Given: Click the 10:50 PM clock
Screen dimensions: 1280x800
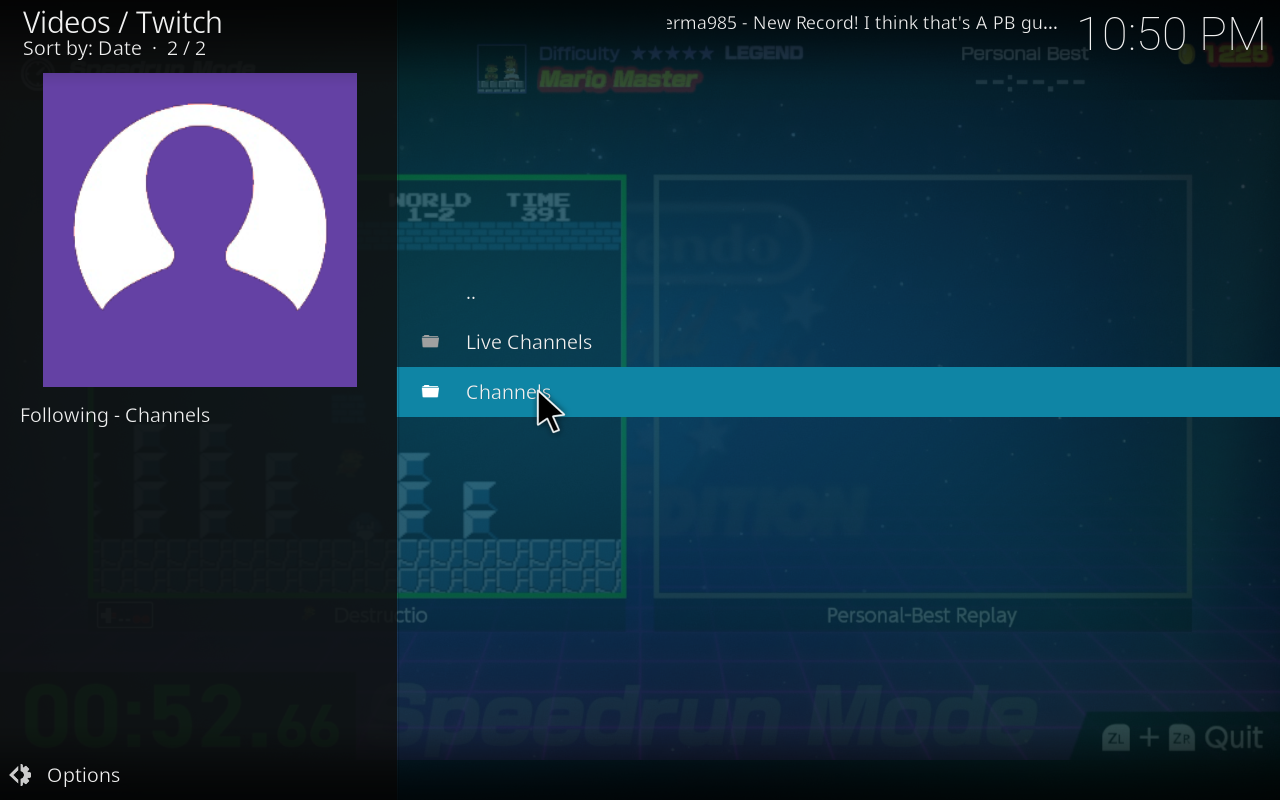Looking at the screenshot, I should coord(1171,34).
